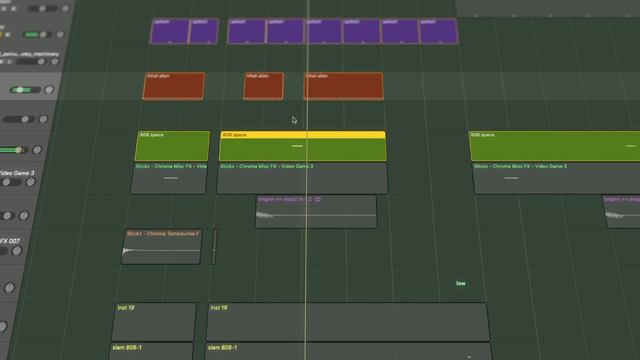Click the pan knob on the topmost track header
This screenshot has height=360, width=640.
point(65,8)
